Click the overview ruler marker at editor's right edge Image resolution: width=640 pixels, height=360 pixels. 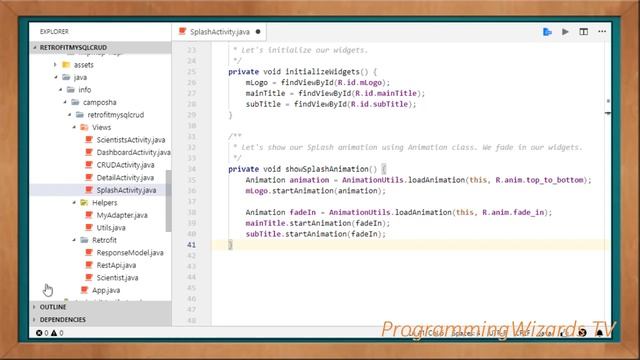click(x=608, y=113)
